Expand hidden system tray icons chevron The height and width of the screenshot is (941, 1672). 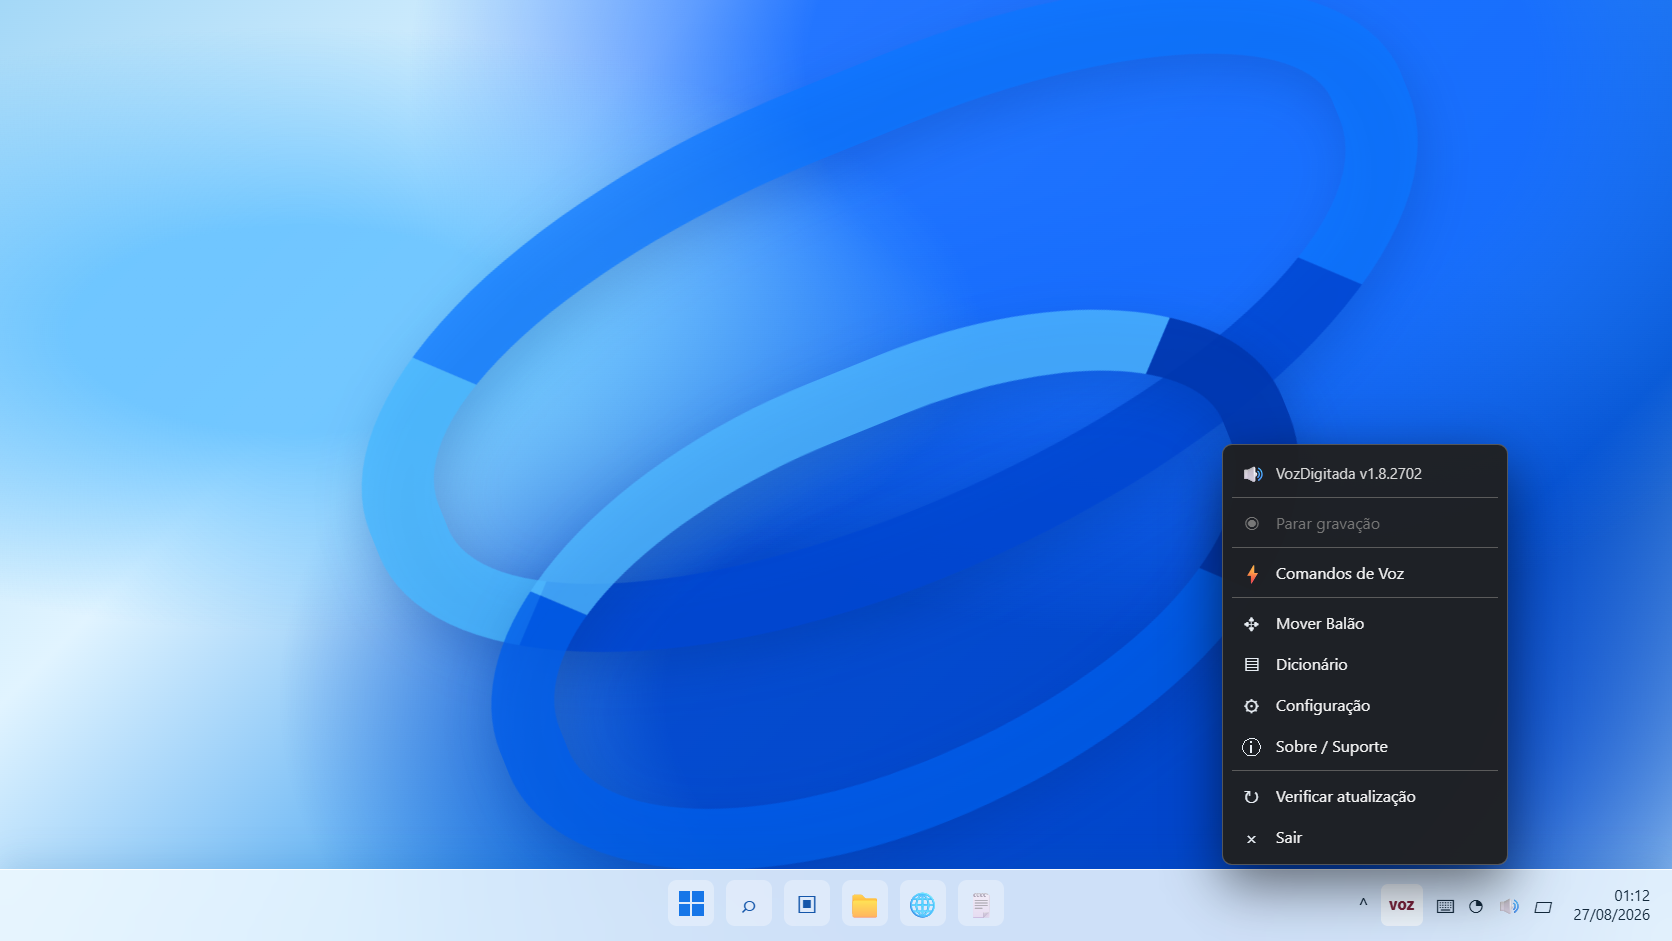tap(1363, 903)
